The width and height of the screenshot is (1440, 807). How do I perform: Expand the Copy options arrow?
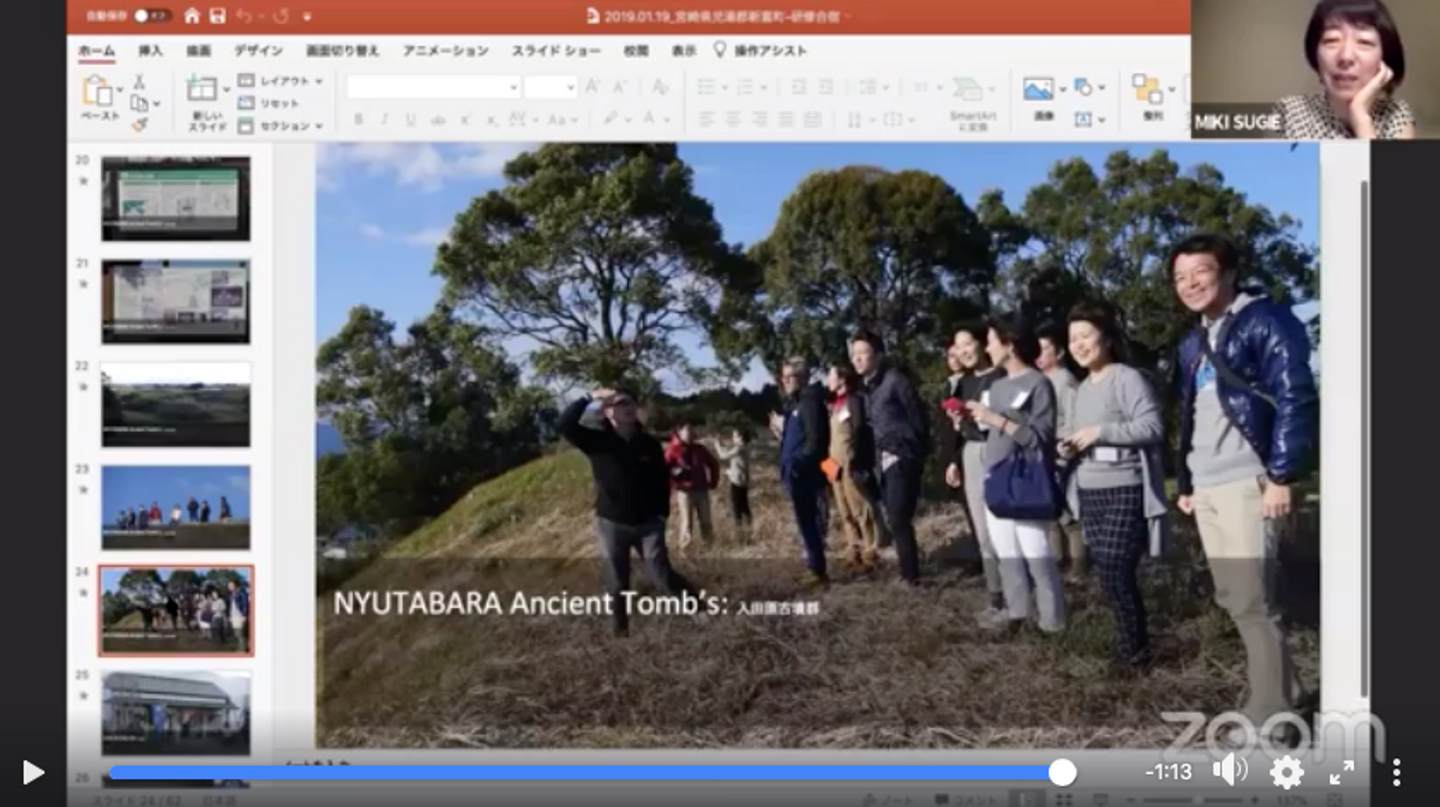pyautogui.click(x=157, y=103)
